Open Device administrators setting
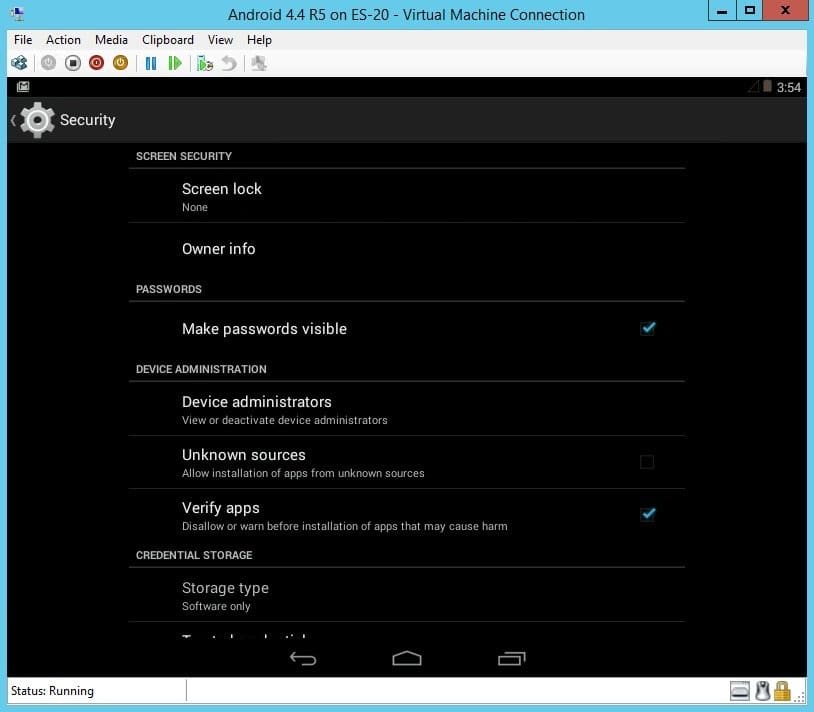Image resolution: width=814 pixels, height=712 pixels. [406, 409]
